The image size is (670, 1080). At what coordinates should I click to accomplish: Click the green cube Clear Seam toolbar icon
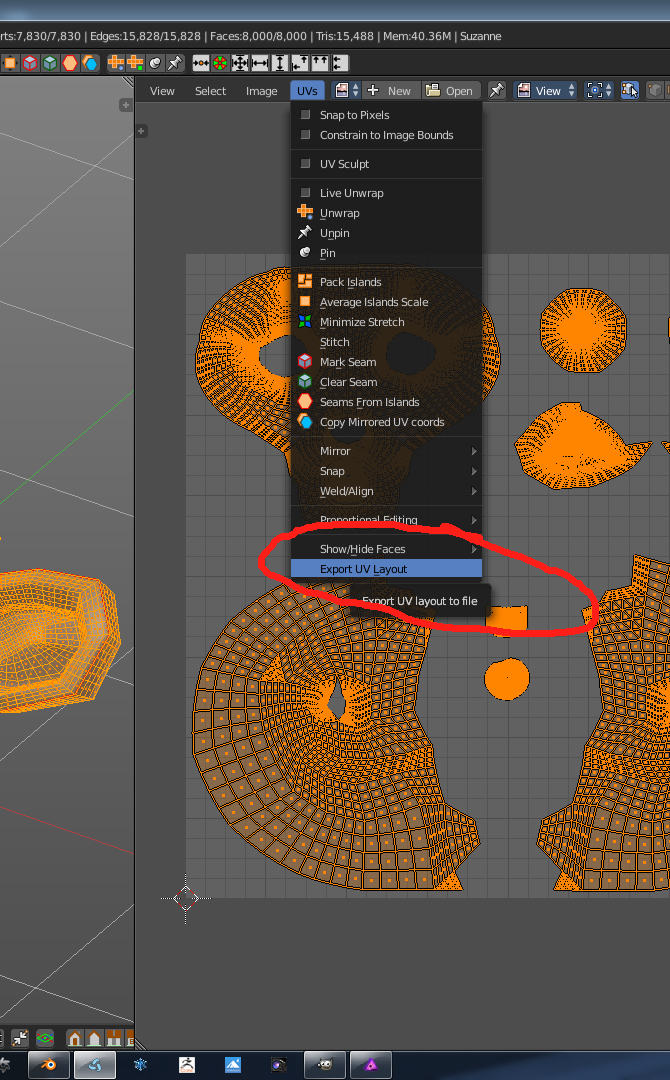[x=50, y=63]
